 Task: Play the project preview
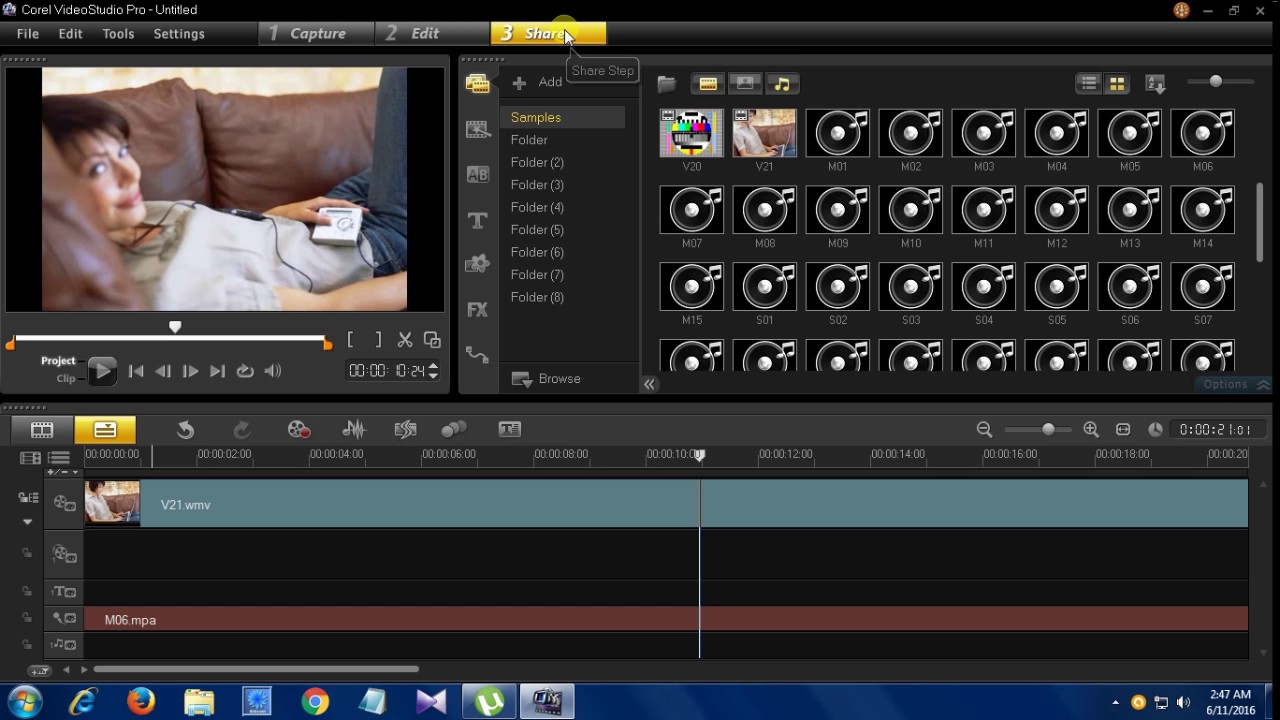(x=101, y=371)
